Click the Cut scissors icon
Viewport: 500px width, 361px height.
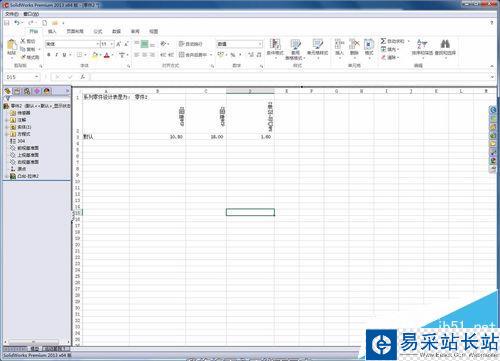click(x=23, y=41)
